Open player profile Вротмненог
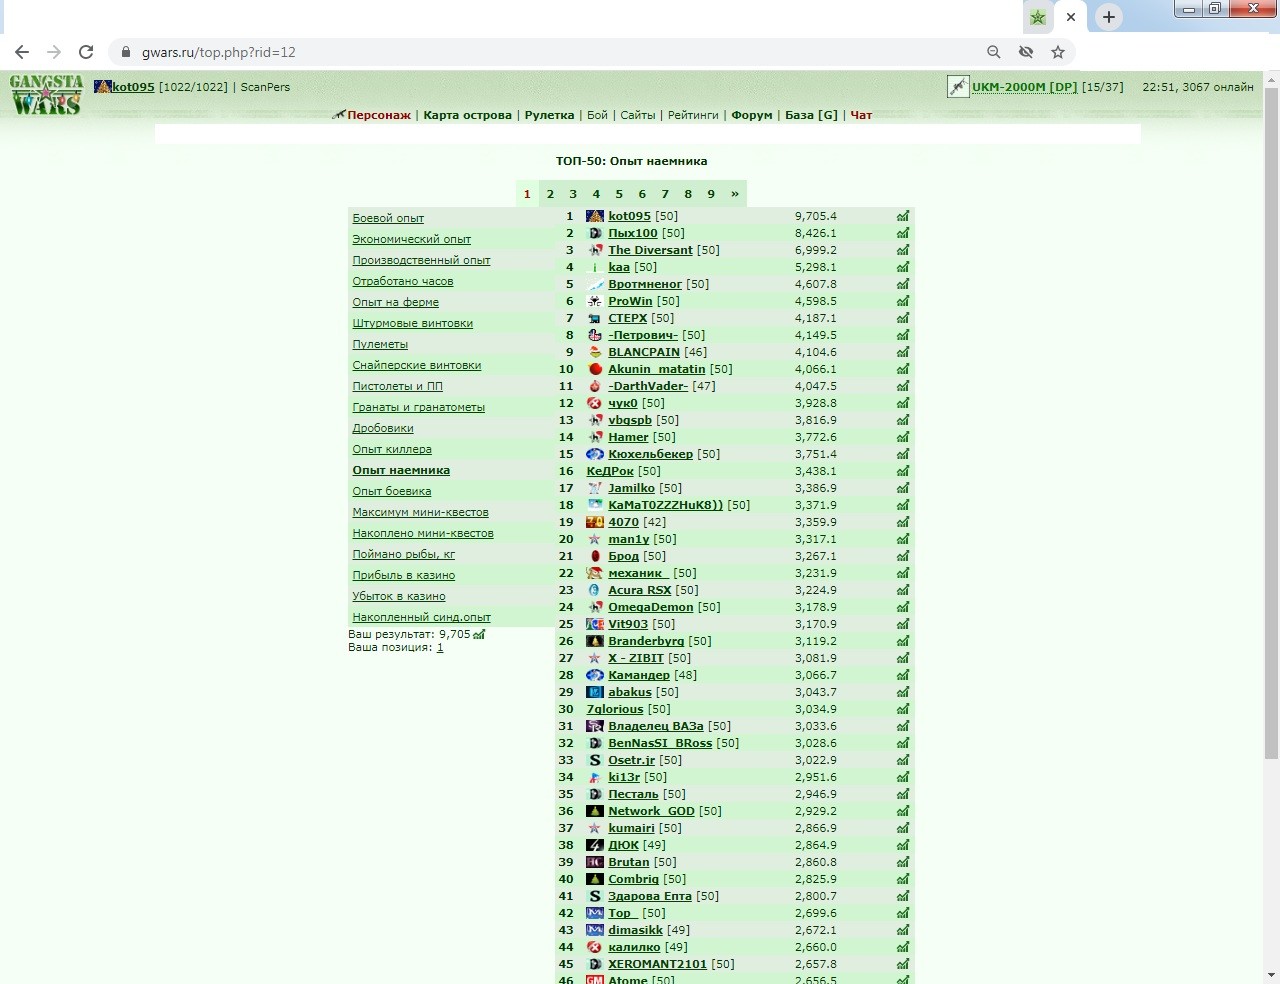 (x=645, y=284)
